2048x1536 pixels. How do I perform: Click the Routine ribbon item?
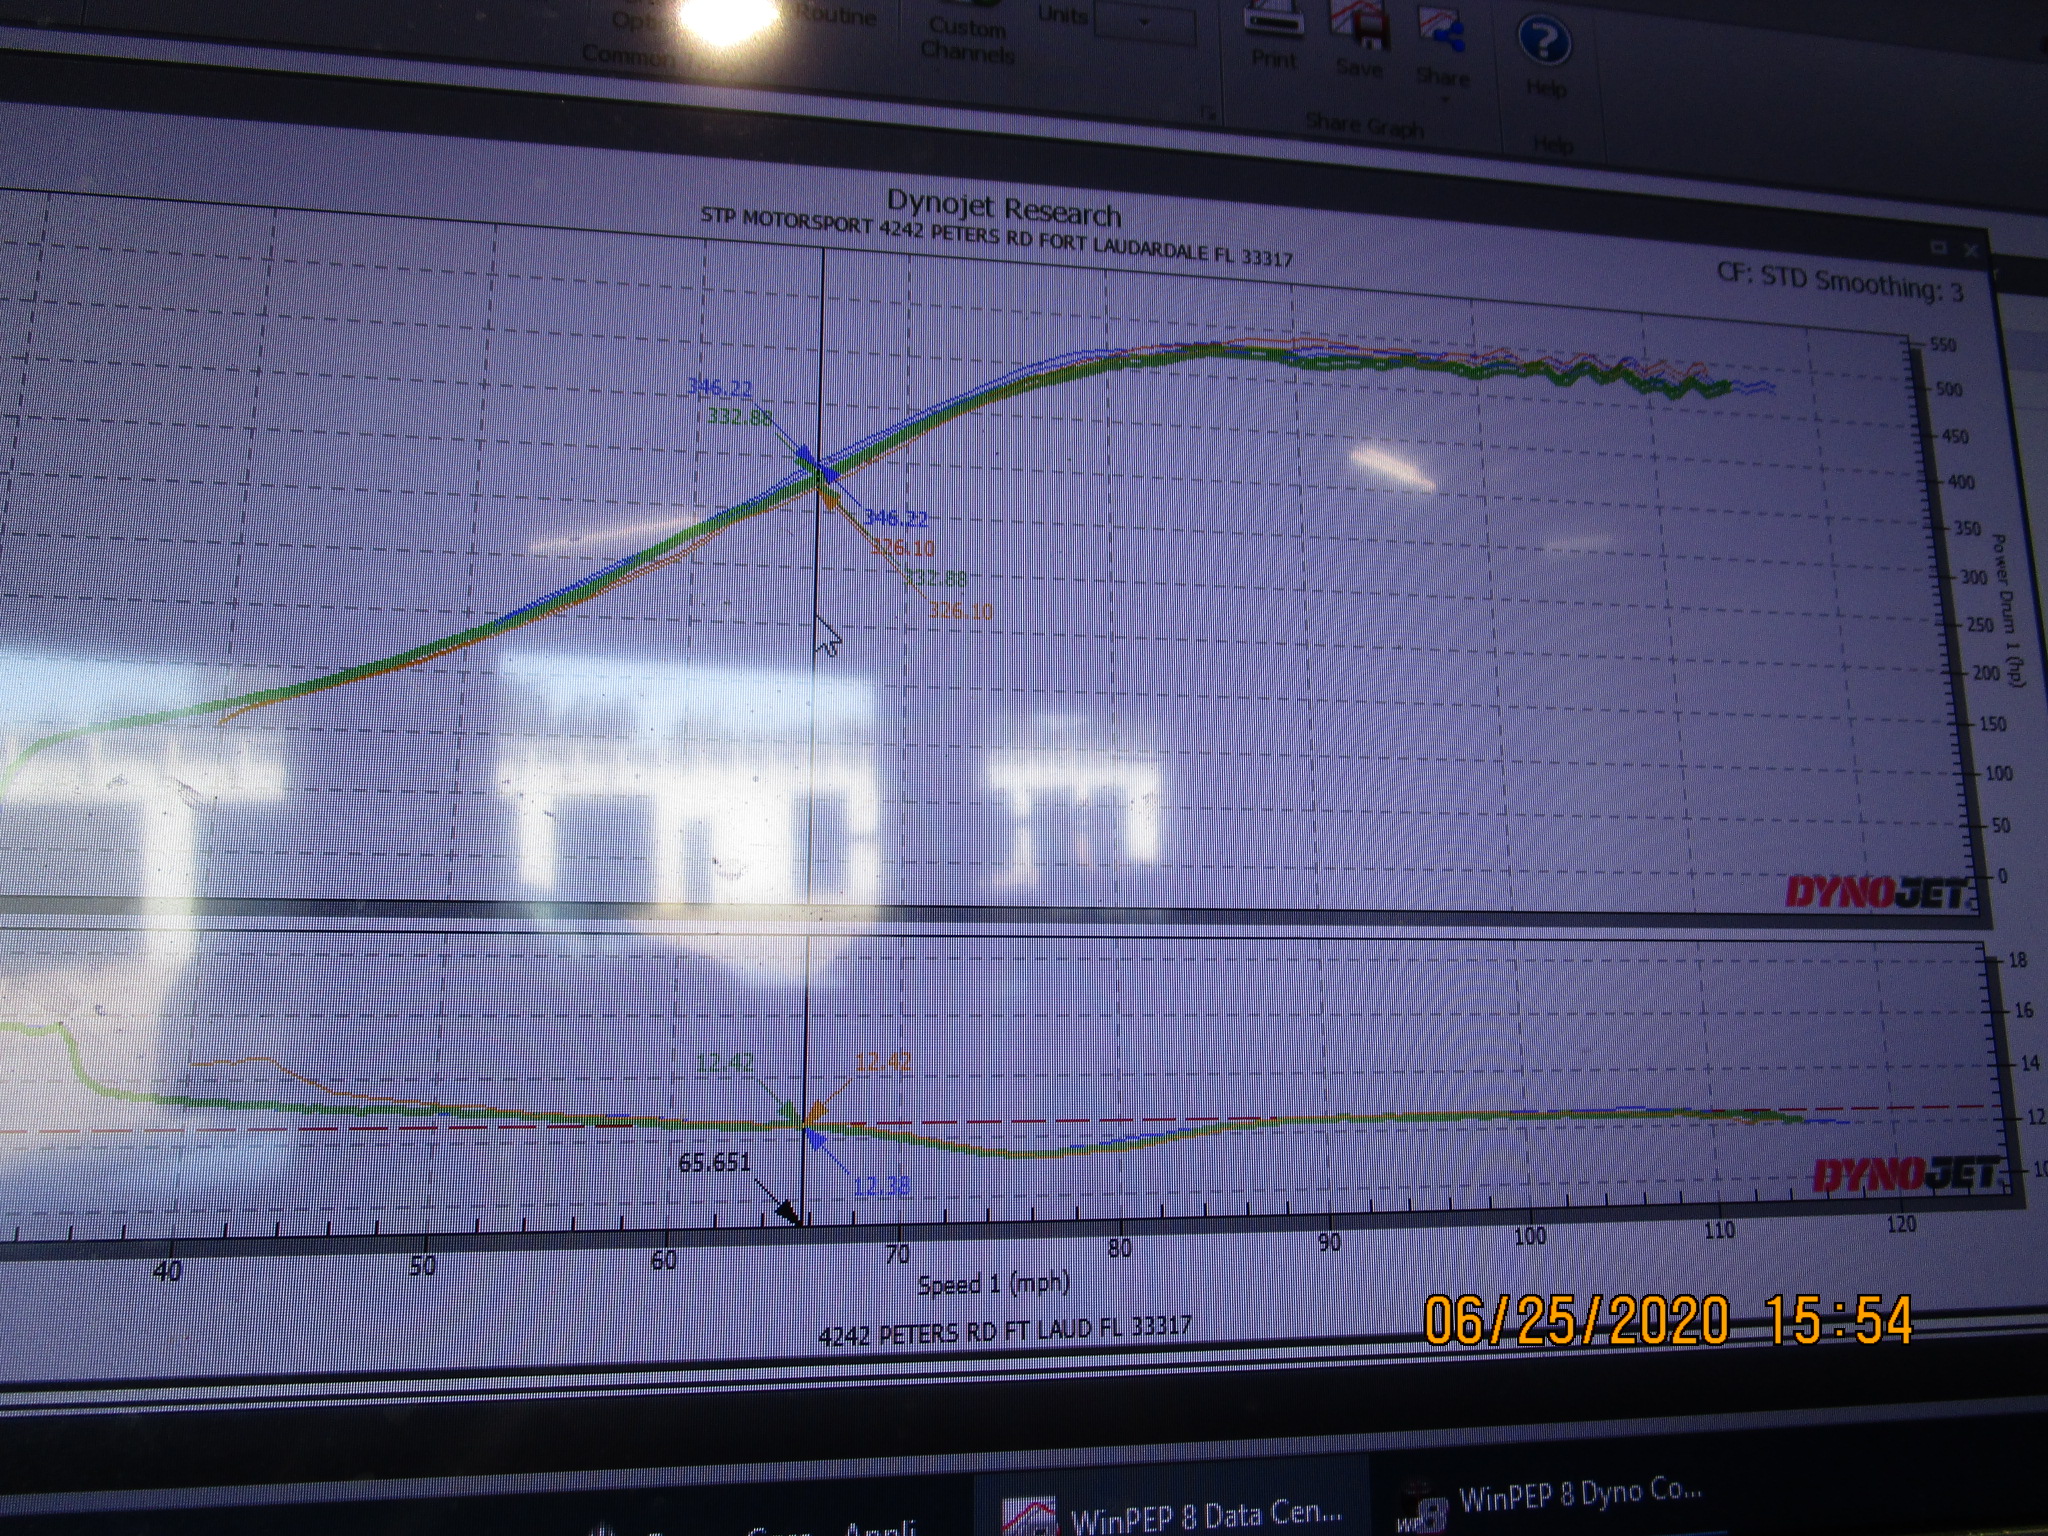pos(838,16)
